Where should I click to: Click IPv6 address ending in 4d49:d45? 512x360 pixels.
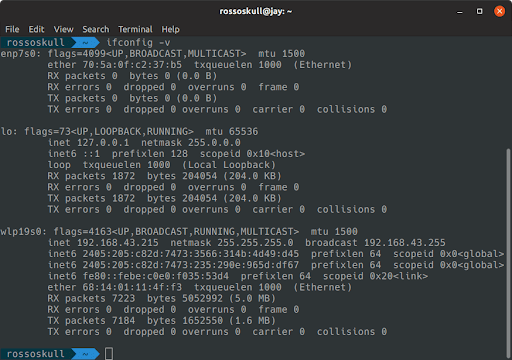coord(191,254)
